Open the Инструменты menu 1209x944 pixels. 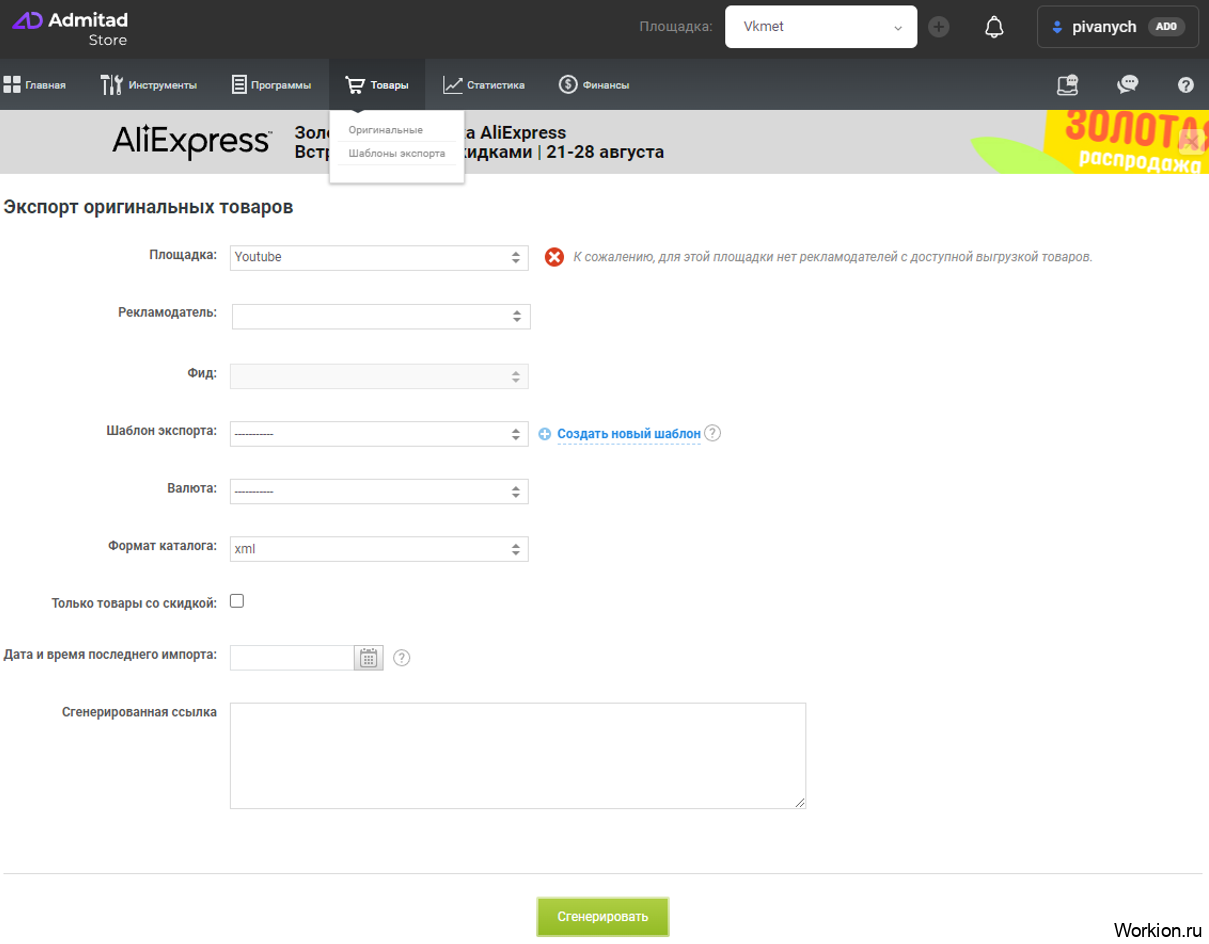pyautogui.click(x=149, y=85)
